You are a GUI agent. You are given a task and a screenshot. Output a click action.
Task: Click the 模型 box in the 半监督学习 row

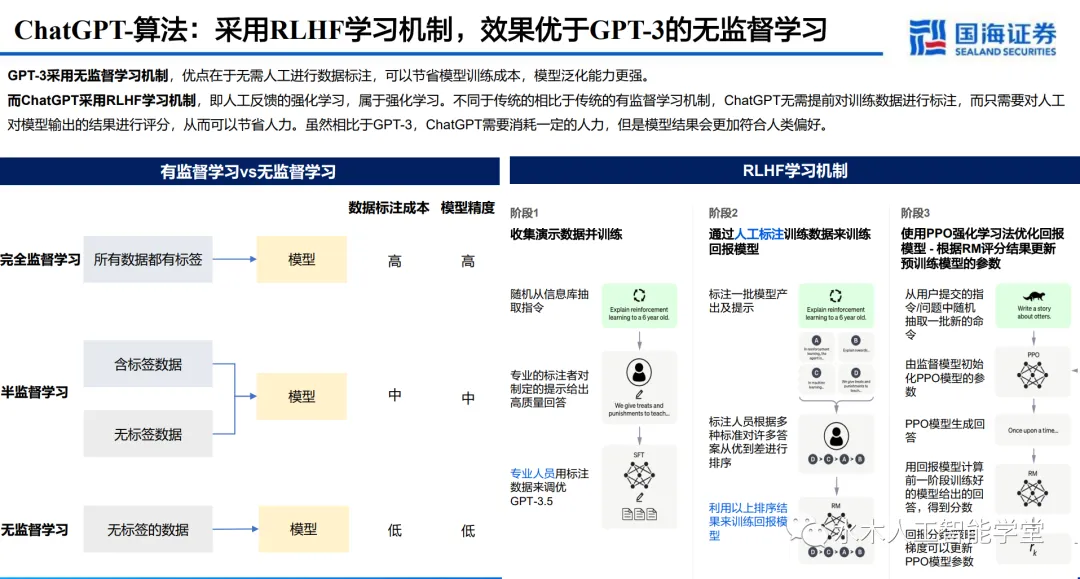[x=302, y=397]
